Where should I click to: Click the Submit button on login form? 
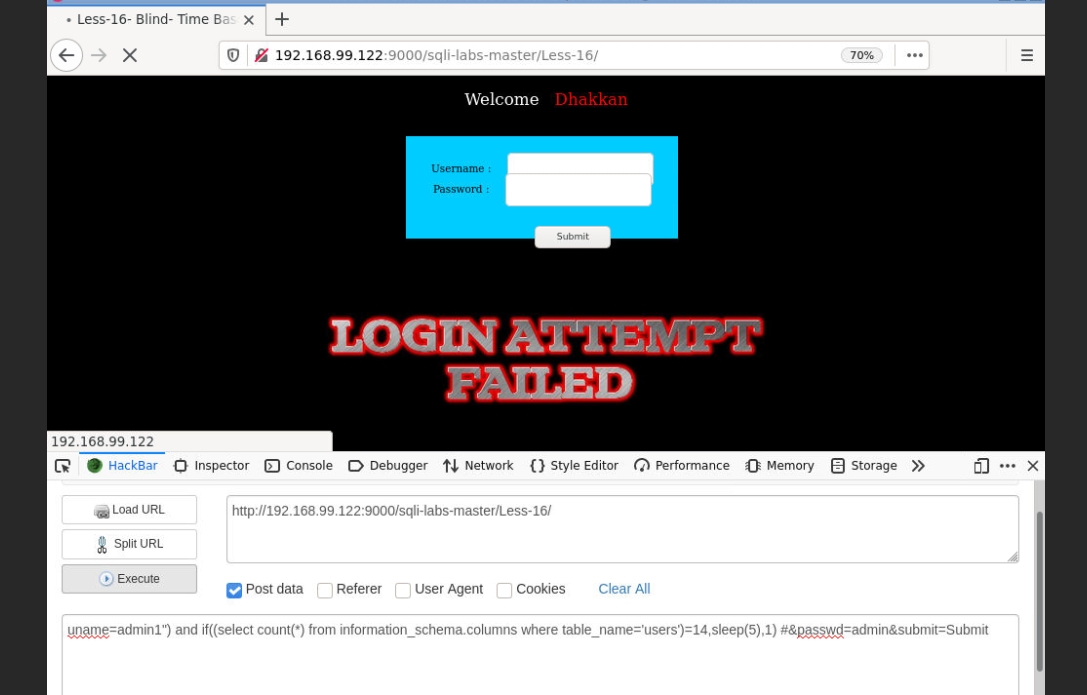click(573, 236)
